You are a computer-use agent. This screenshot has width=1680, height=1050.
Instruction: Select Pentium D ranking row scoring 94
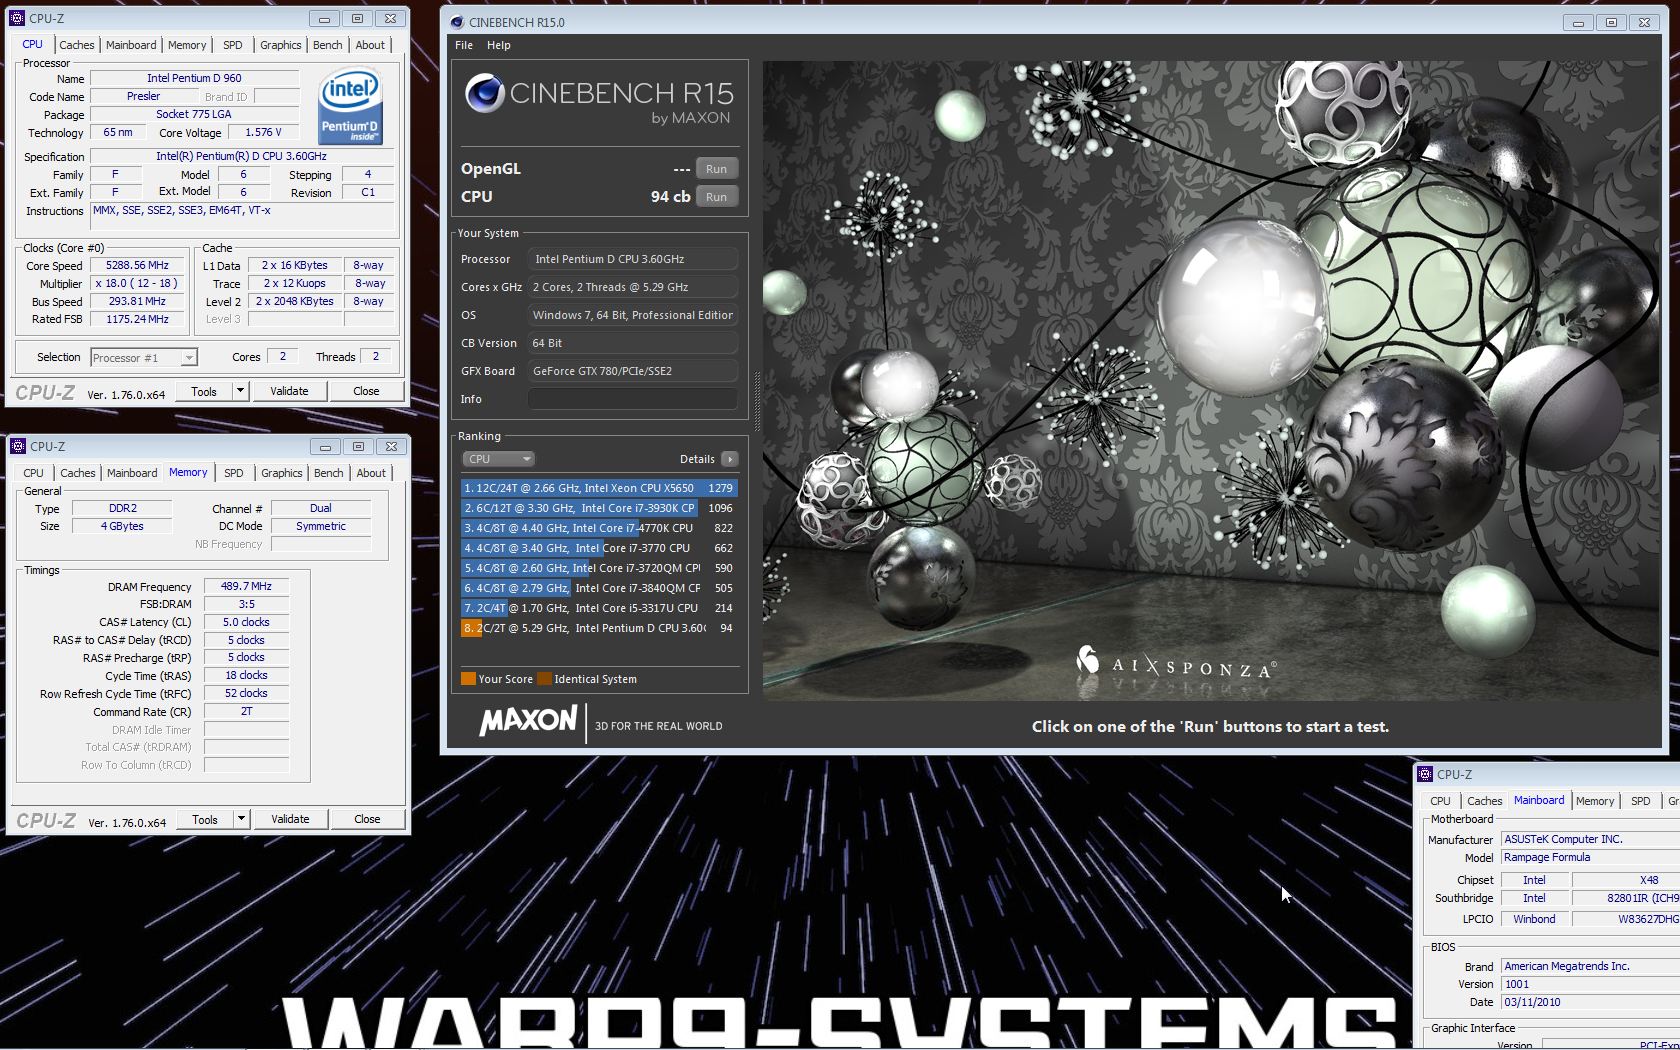click(599, 628)
